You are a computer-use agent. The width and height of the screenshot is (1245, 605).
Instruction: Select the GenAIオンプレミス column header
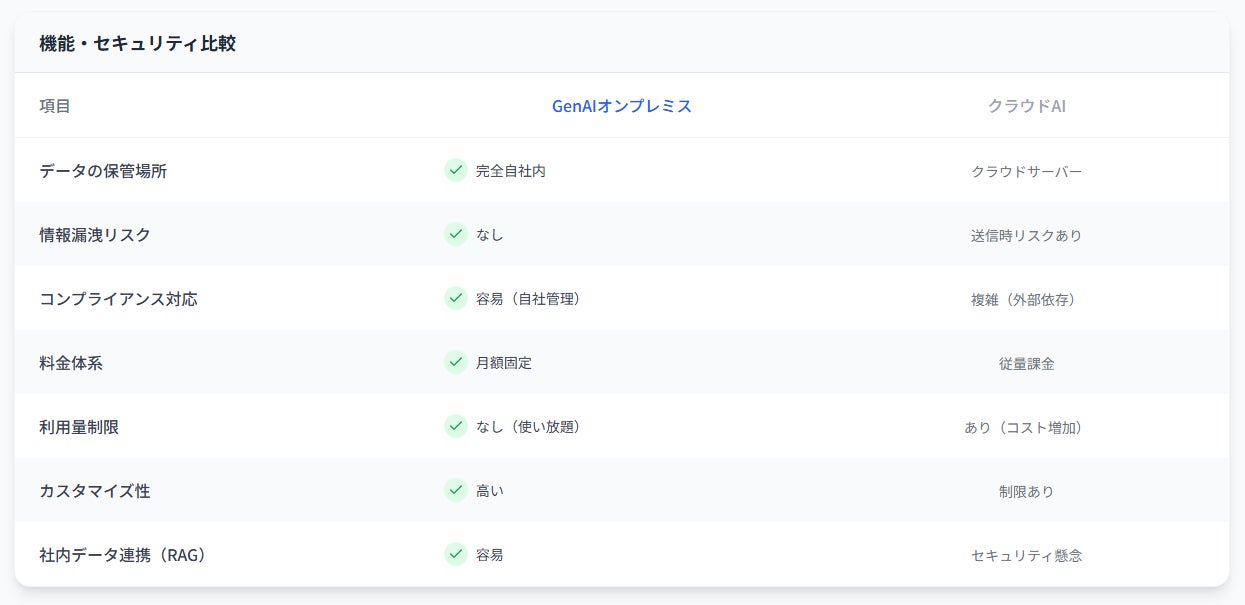(x=622, y=106)
